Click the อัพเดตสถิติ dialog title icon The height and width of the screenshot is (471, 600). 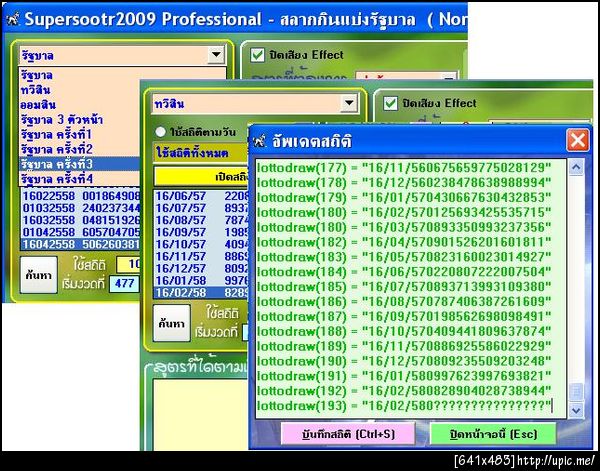click(x=260, y=141)
